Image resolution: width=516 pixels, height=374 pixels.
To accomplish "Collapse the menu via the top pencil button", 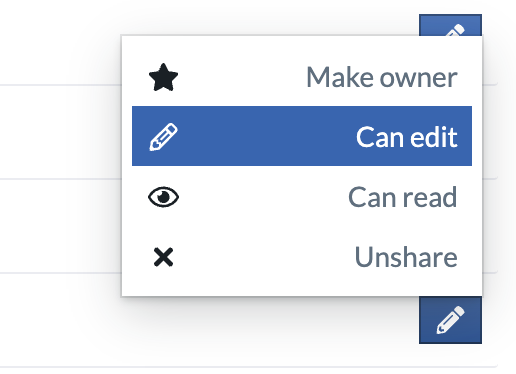I will point(450,25).
